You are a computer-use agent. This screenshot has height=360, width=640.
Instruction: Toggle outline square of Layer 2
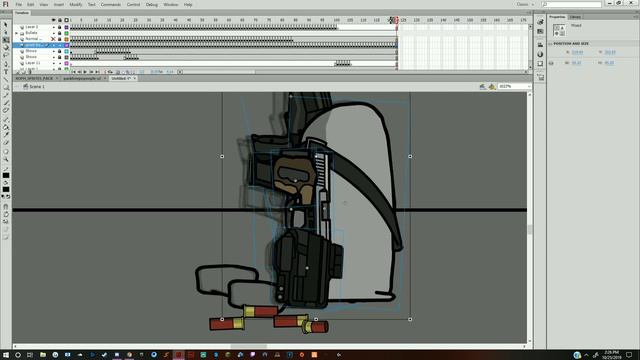coord(67,27)
